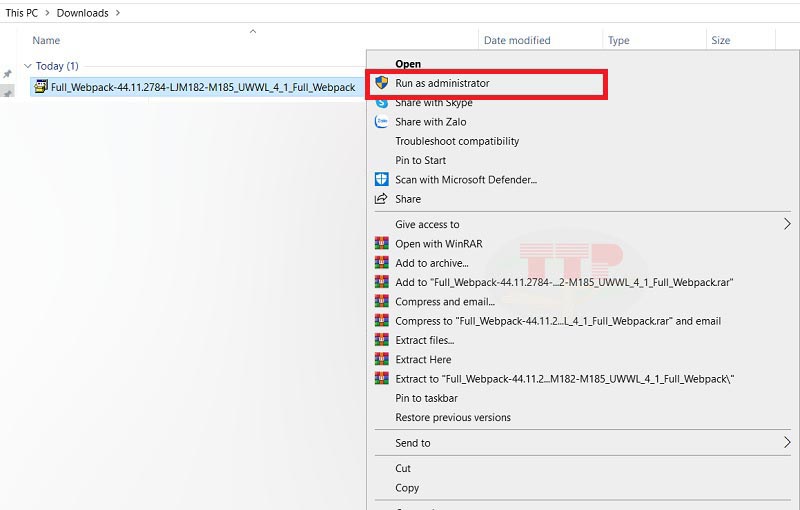Image resolution: width=800 pixels, height=510 pixels.
Task: Sort by the Name column header
Action: [x=46, y=40]
